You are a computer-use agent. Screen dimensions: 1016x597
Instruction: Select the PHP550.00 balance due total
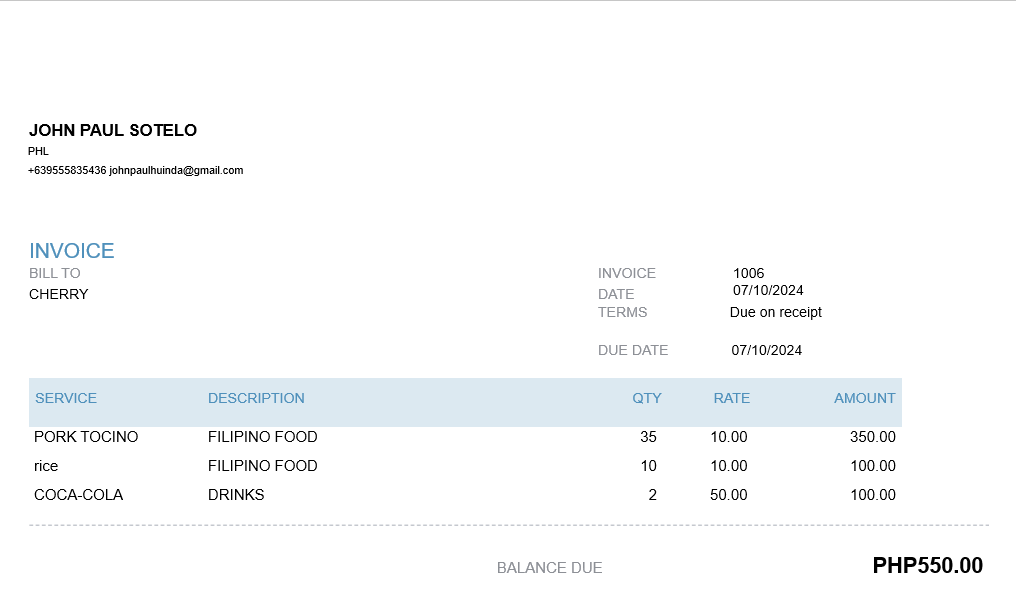pyautogui.click(x=927, y=566)
